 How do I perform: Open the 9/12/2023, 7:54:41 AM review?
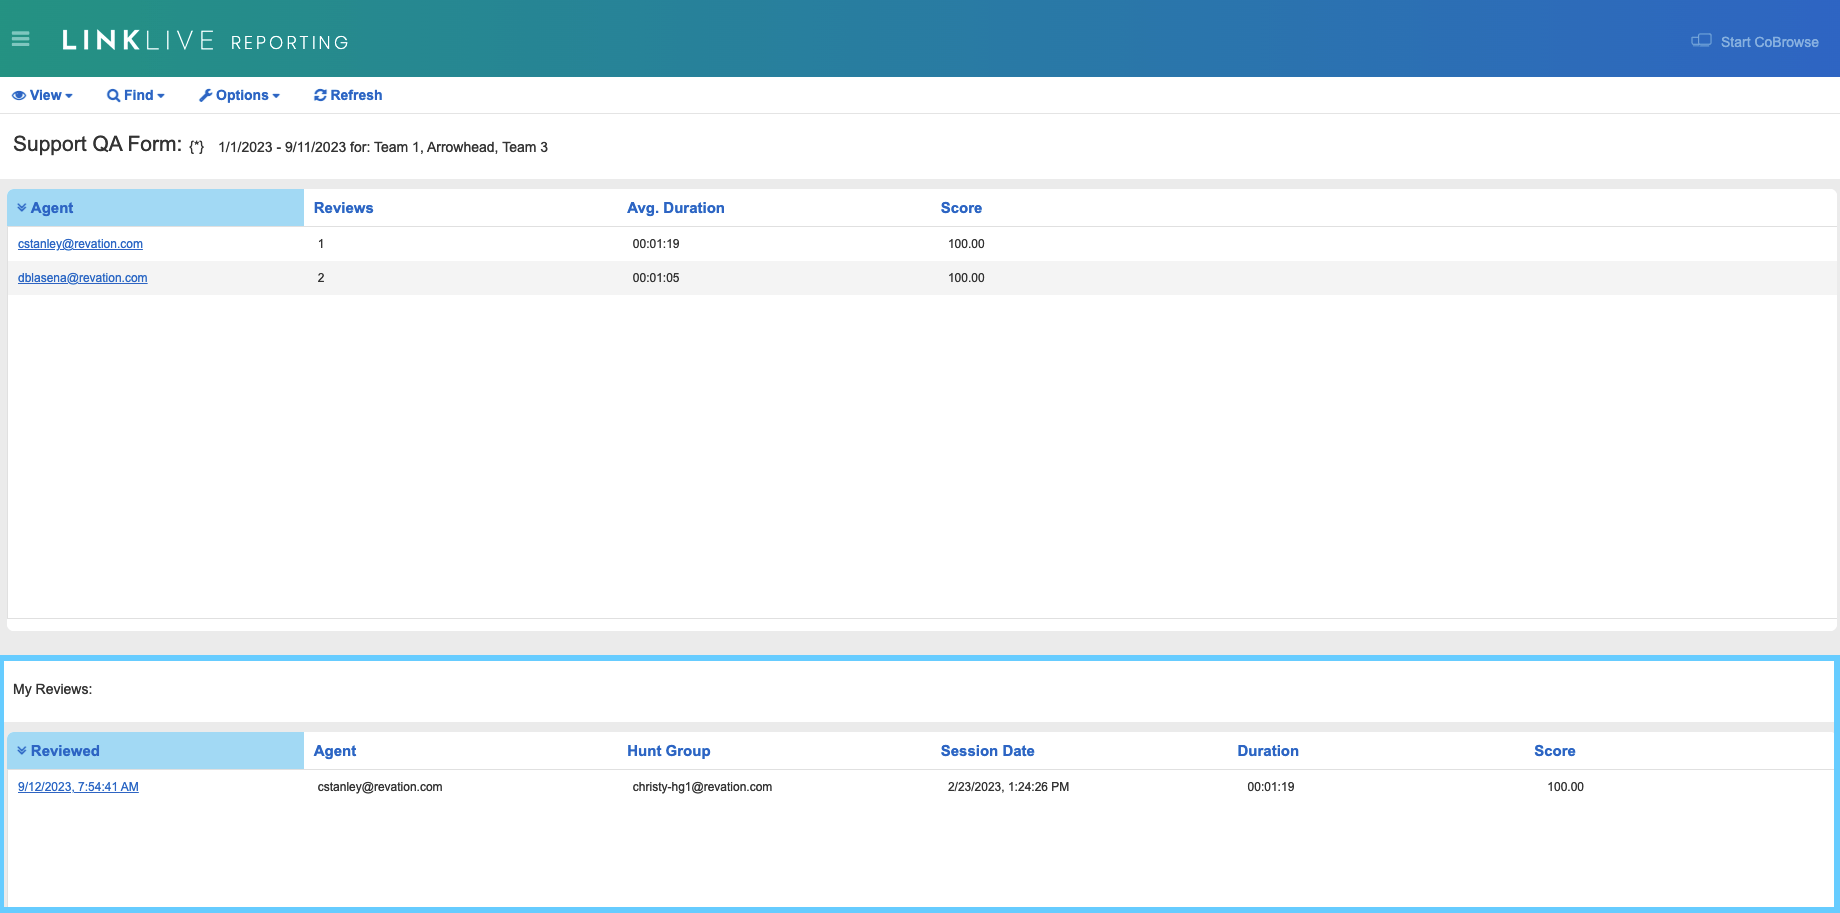pyautogui.click(x=78, y=787)
